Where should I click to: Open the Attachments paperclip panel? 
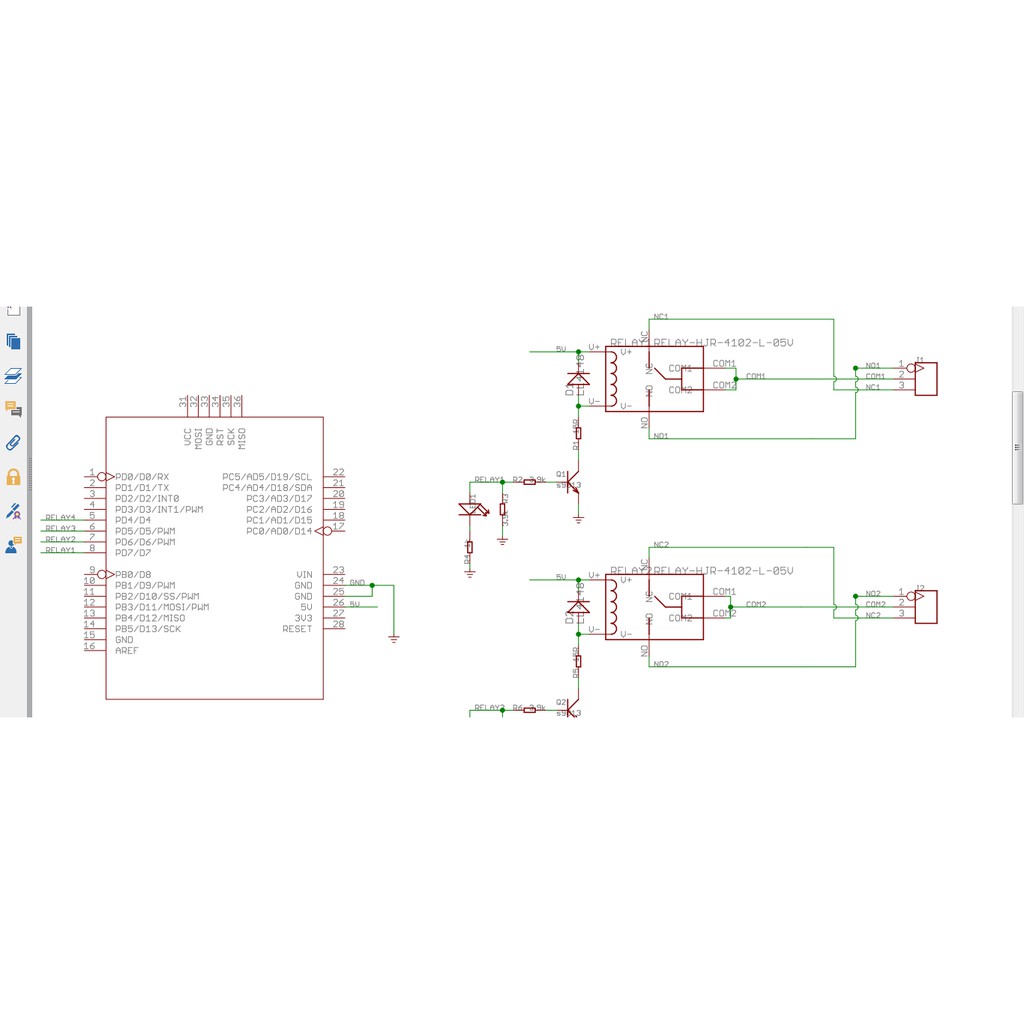[x=13, y=443]
